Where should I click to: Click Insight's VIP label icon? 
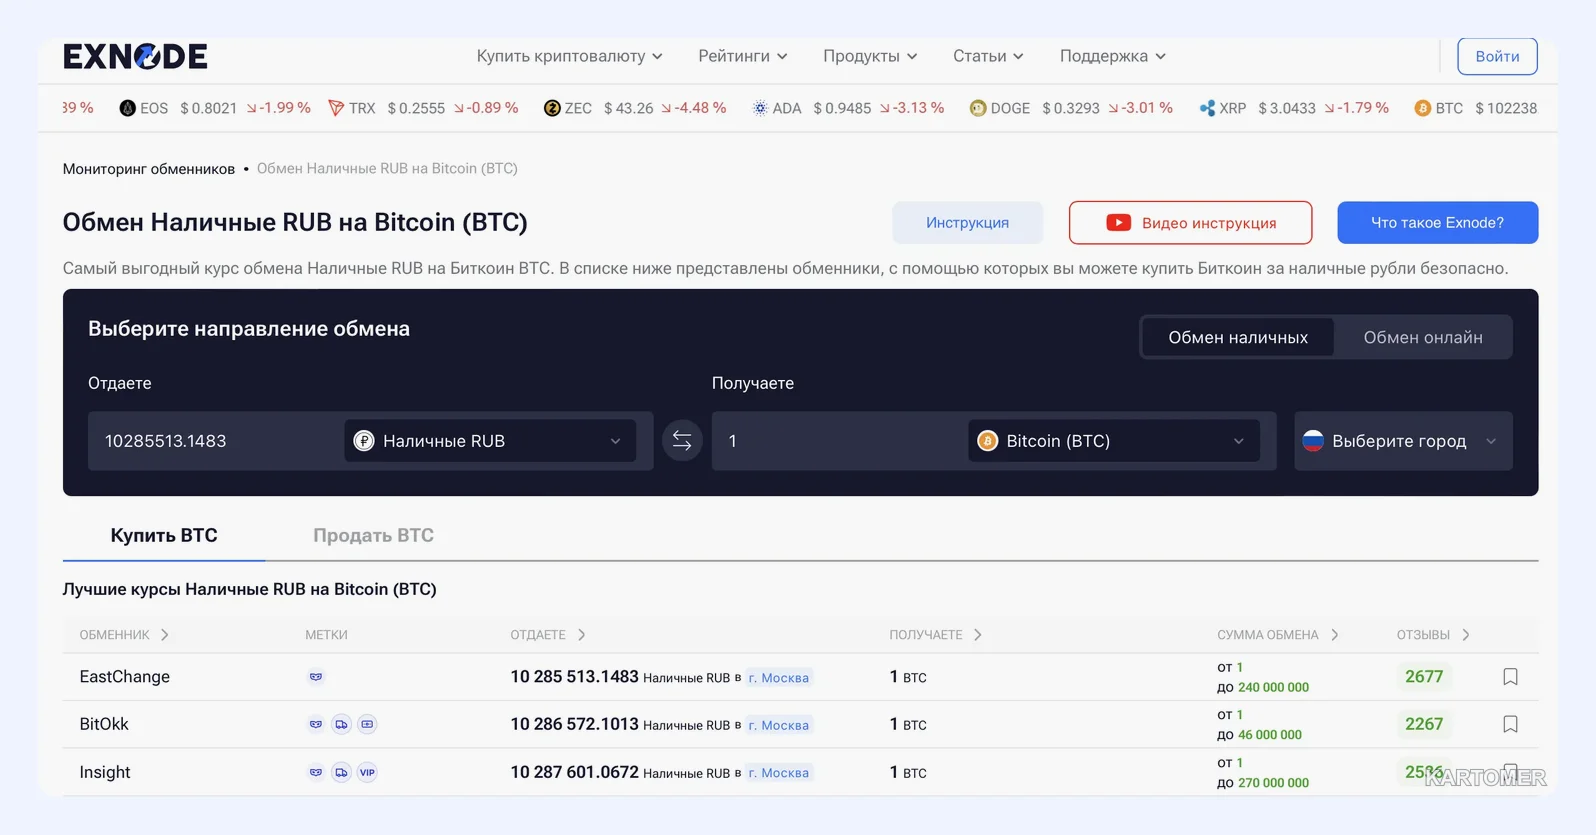coord(367,772)
